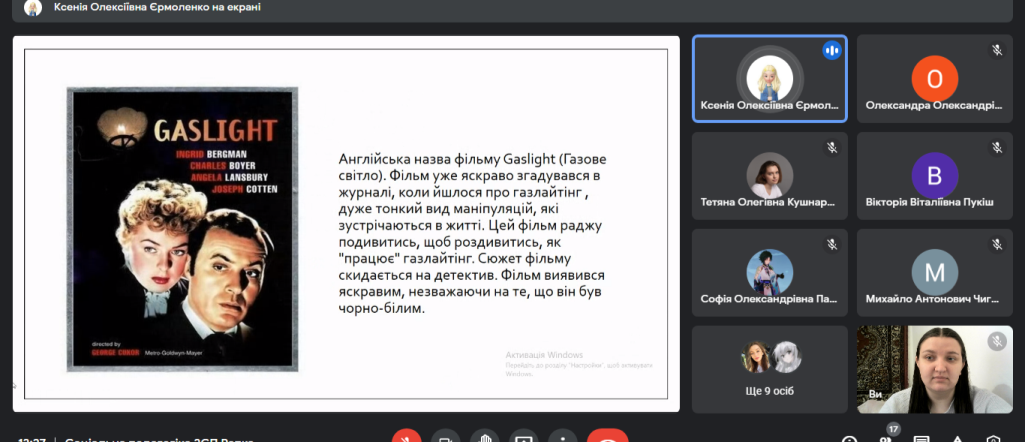Click muted mic icon on Олександра's tile
The height and width of the screenshot is (442, 1025).
996,50
